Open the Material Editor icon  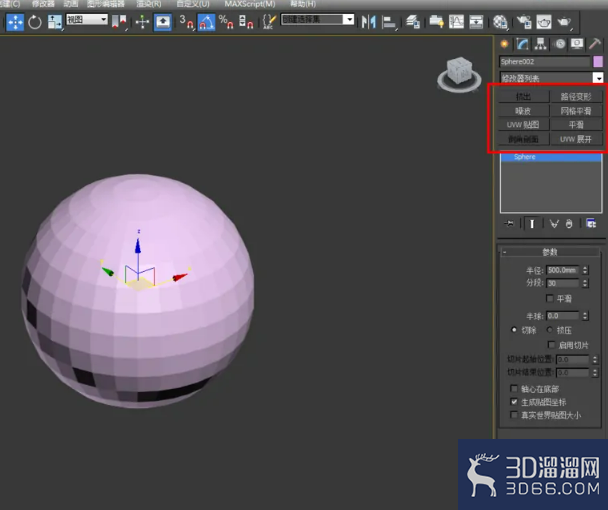pos(500,22)
